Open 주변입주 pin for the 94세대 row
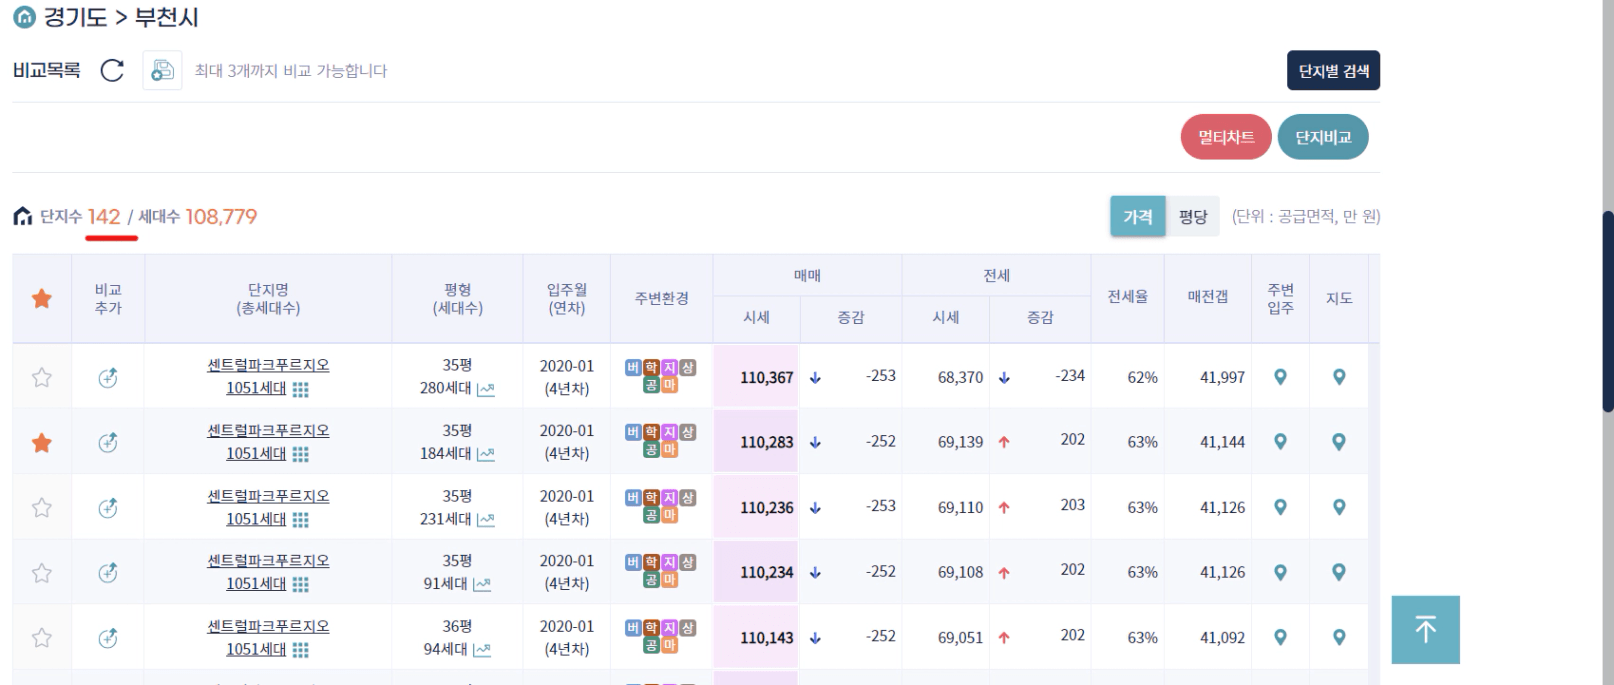This screenshot has width=1614, height=685. pyautogui.click(x=1280, y=637)
